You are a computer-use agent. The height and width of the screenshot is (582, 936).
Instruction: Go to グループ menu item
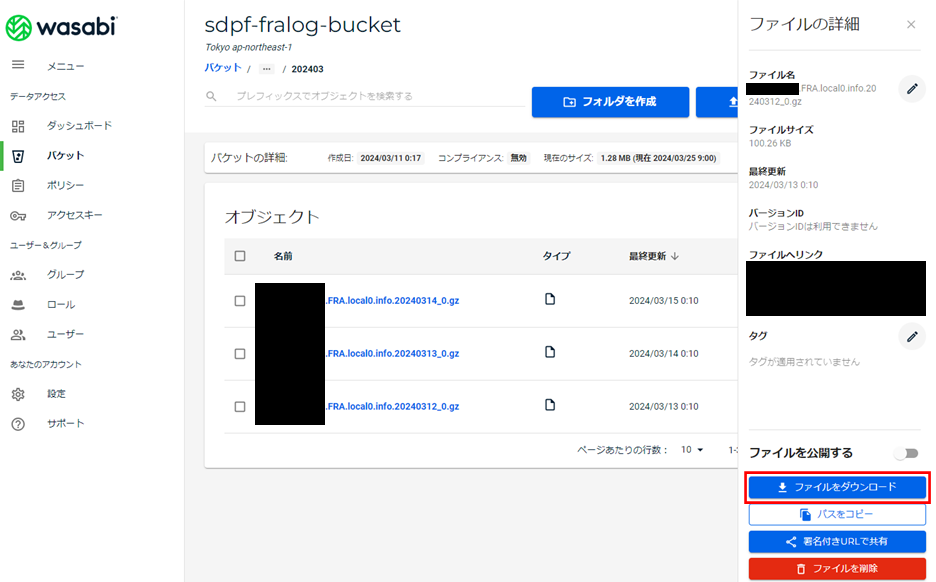pos(66,275)
